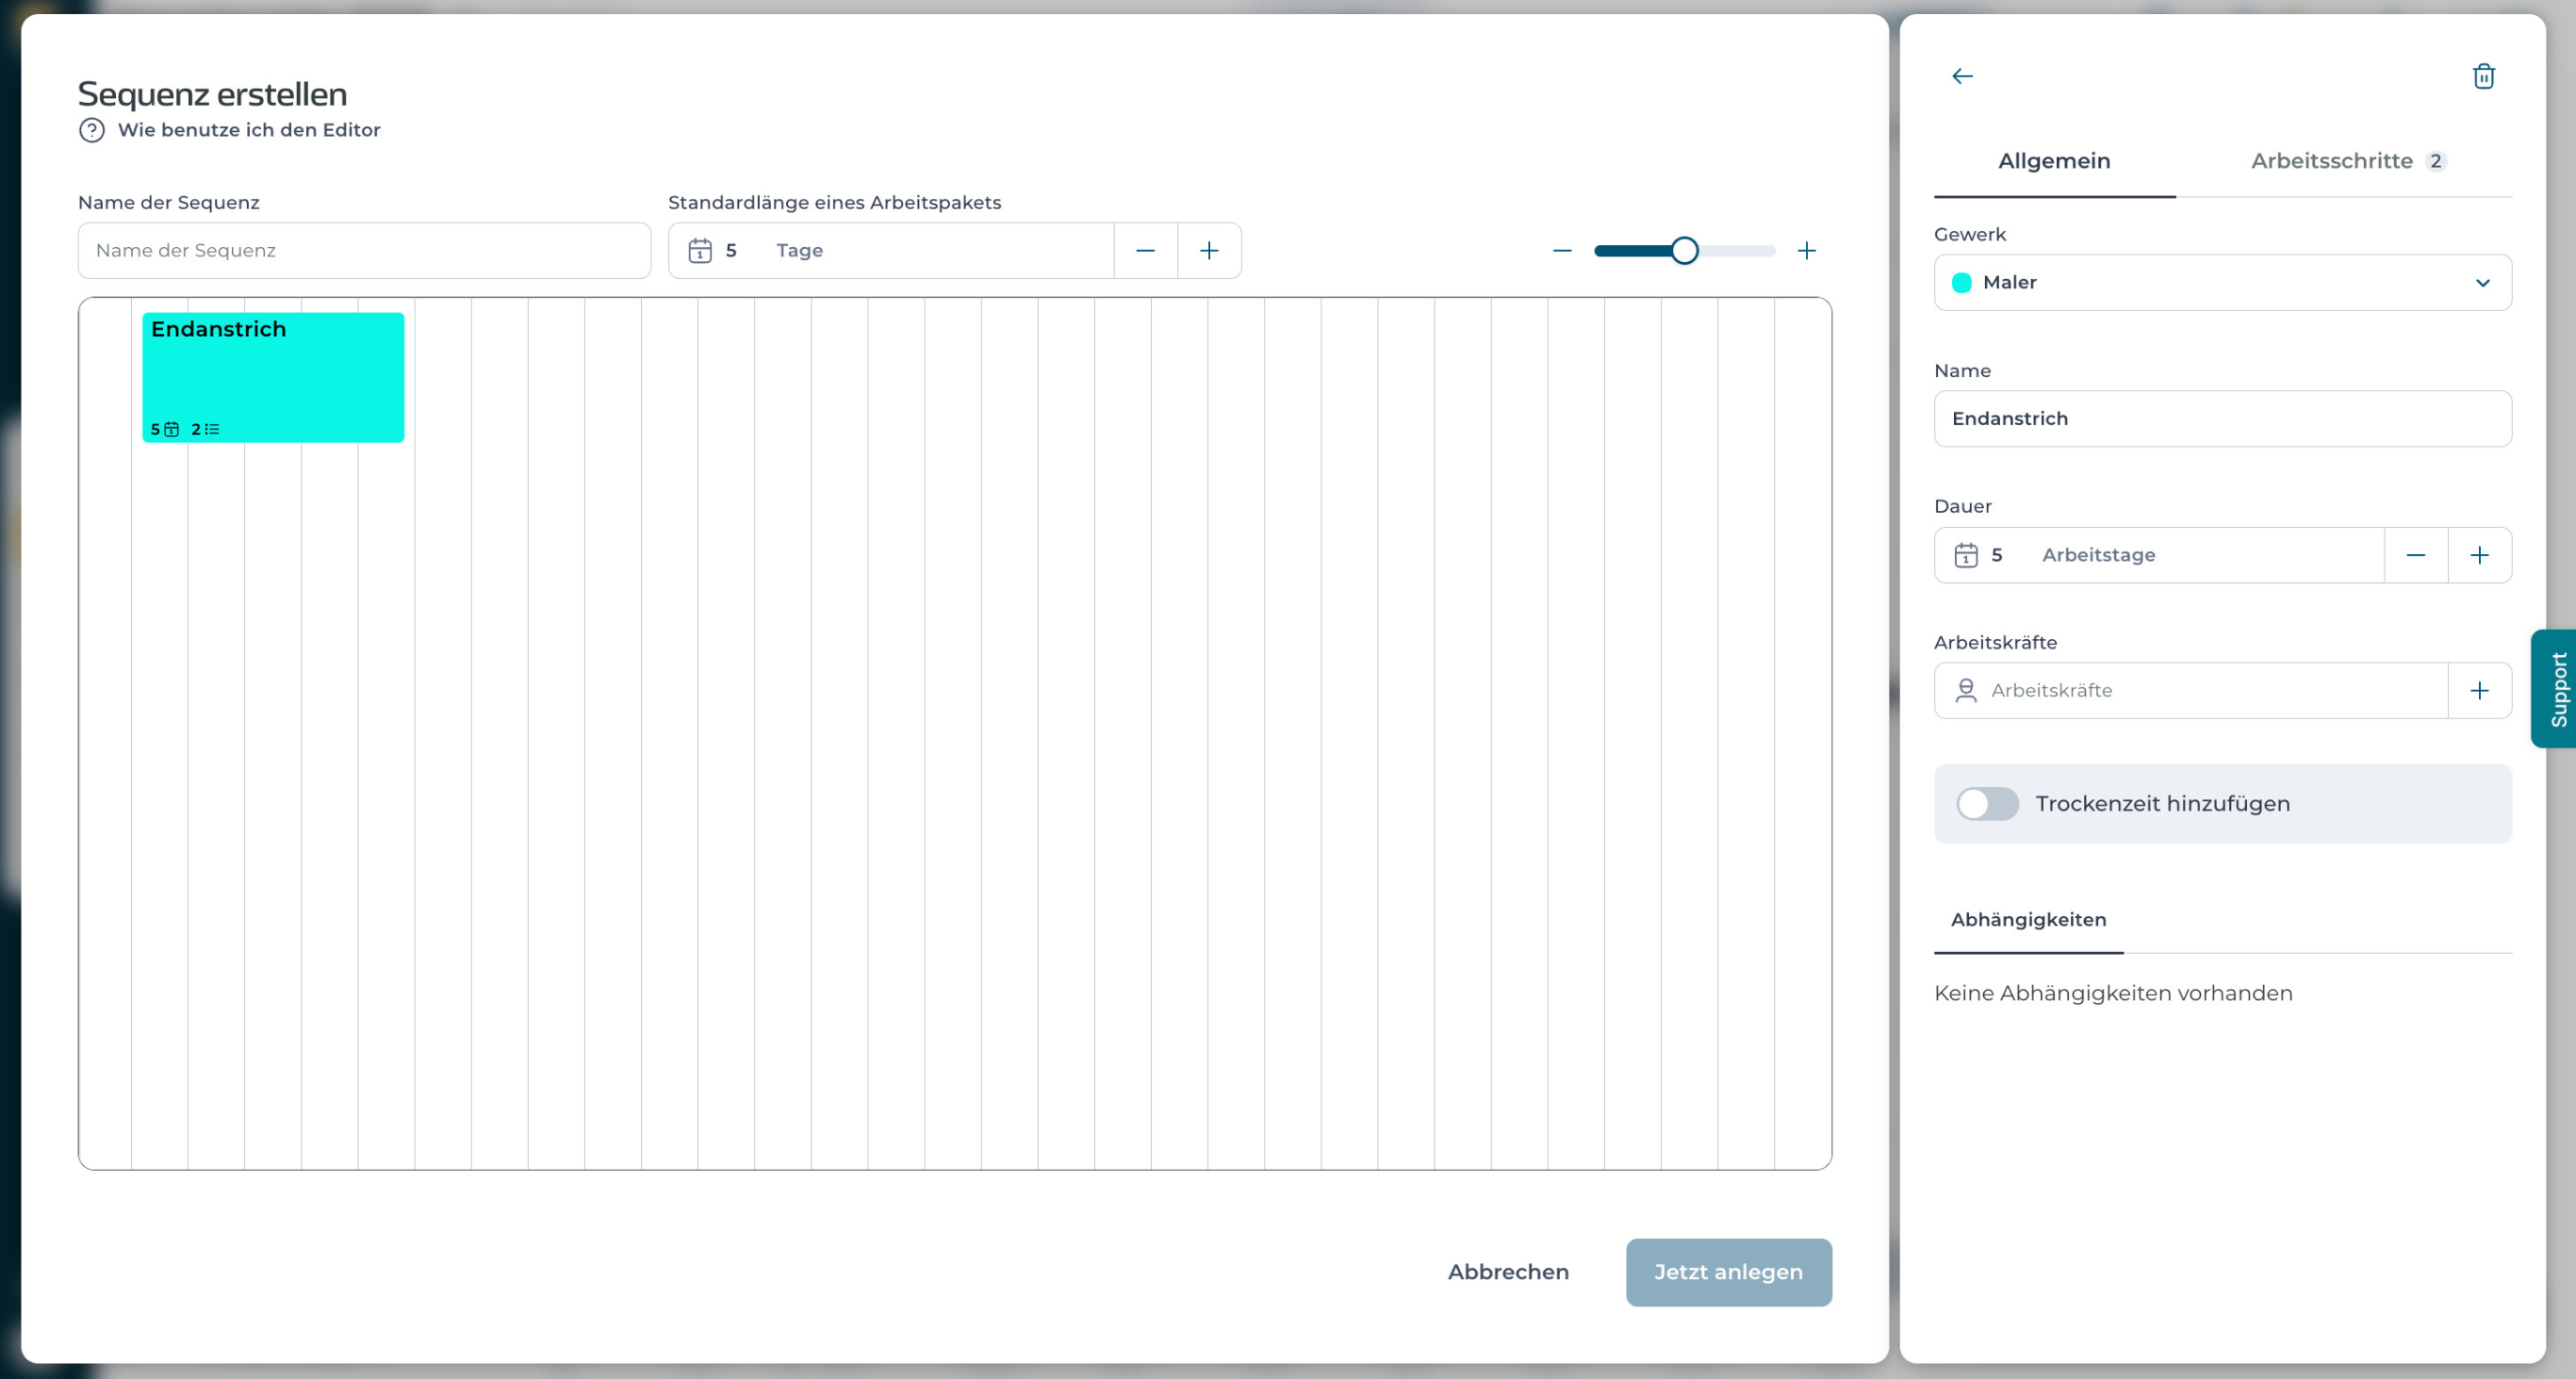The image size is (2576, 1379).
Task: Focus the Arbeitskräfte input field
Action: point(2190,690)
